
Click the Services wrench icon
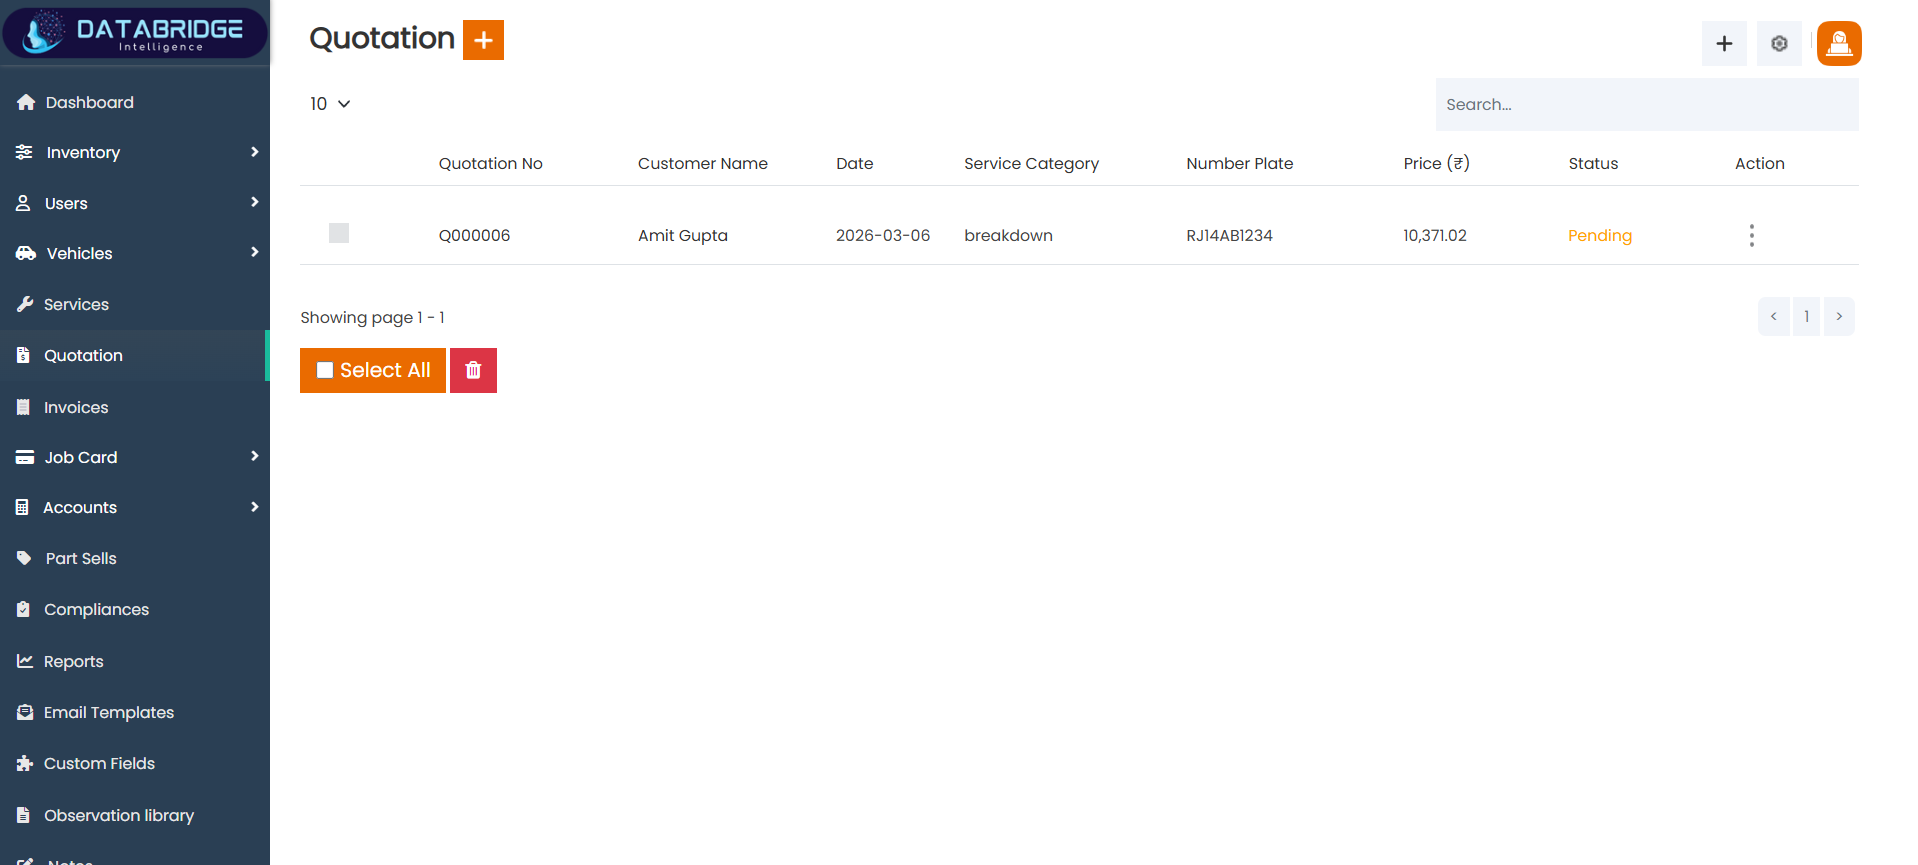click(x=25, y=304)
